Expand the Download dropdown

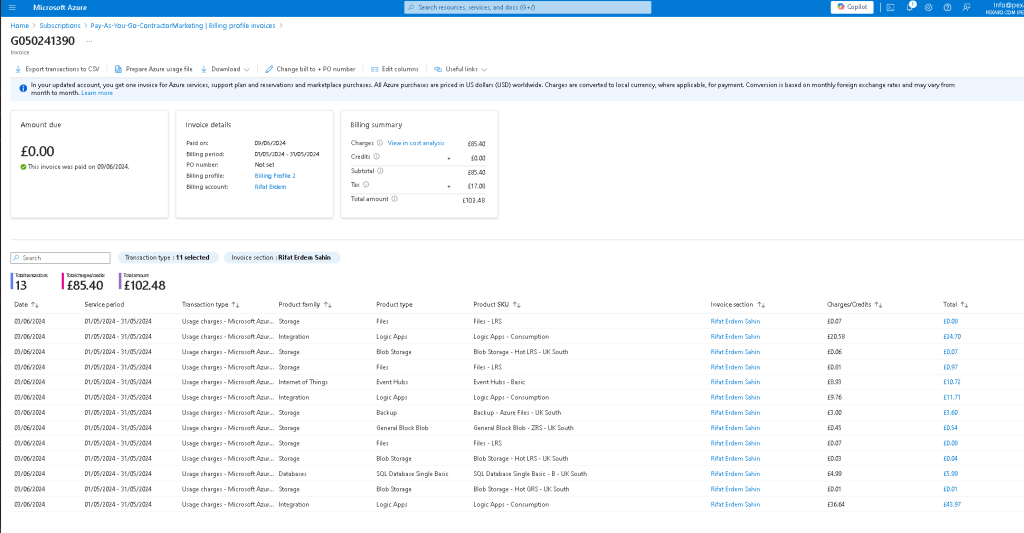[x=225, y=69]
